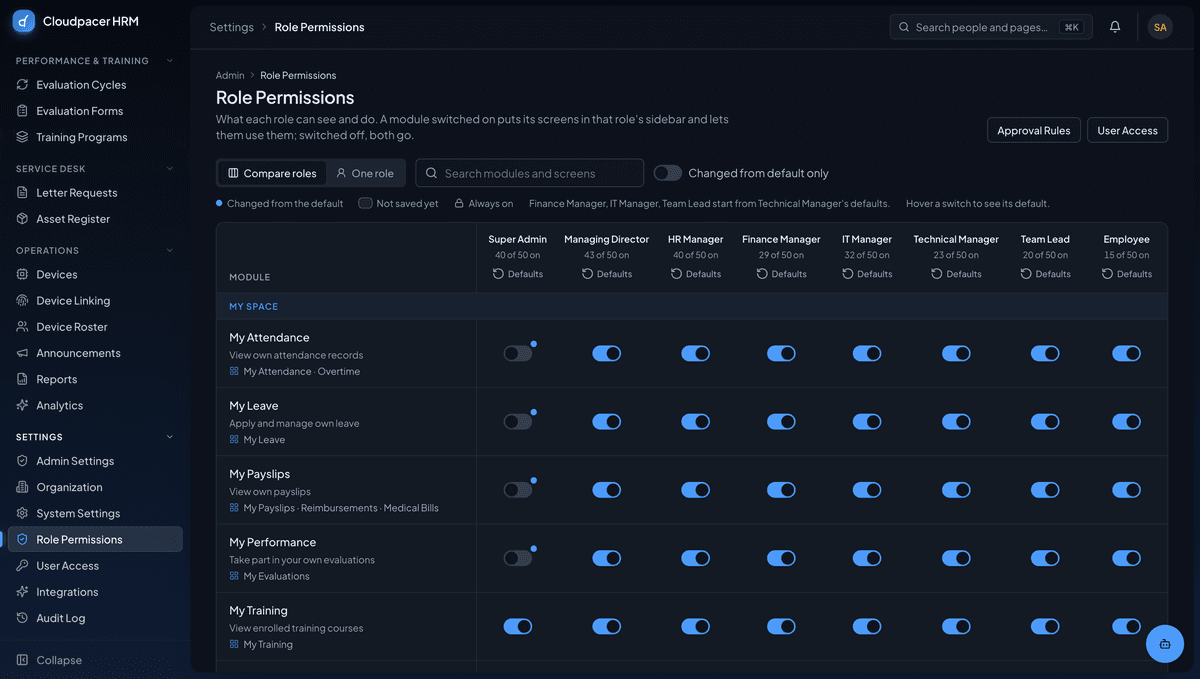The height and width of the screenshot is (679, 1200).
Task: Select Role Permissions in sidebar
Action: click(95, 539)
